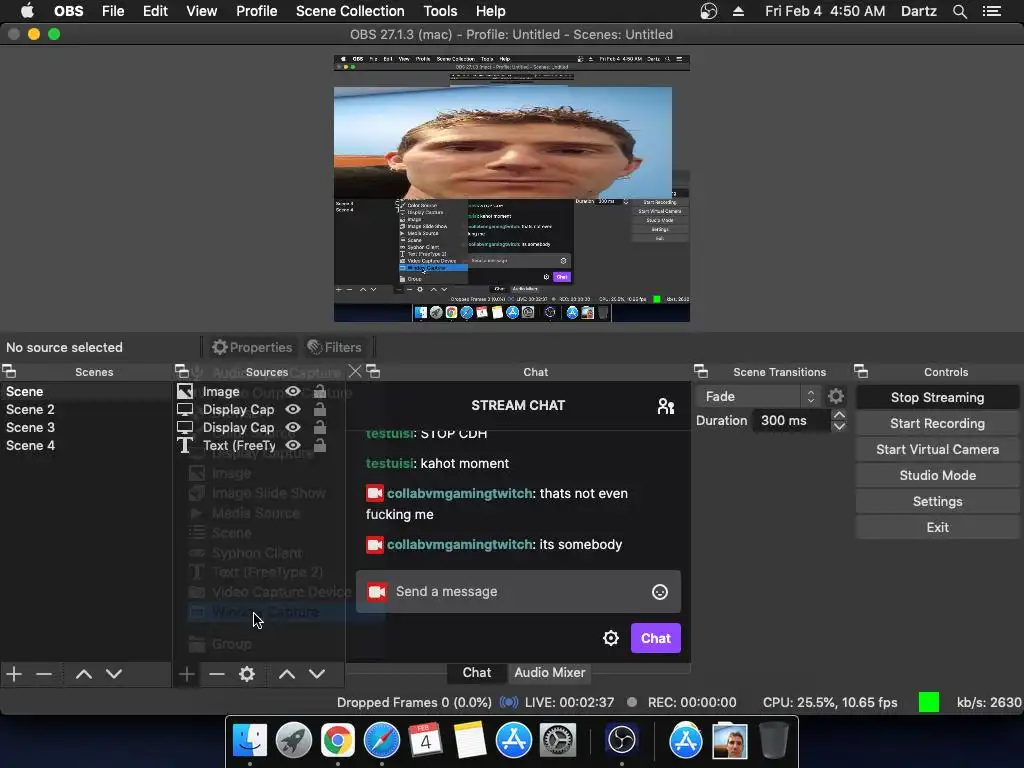Open the Fade transition dropdown
This screenshot has width=1024, height=768.
(758, 396)
